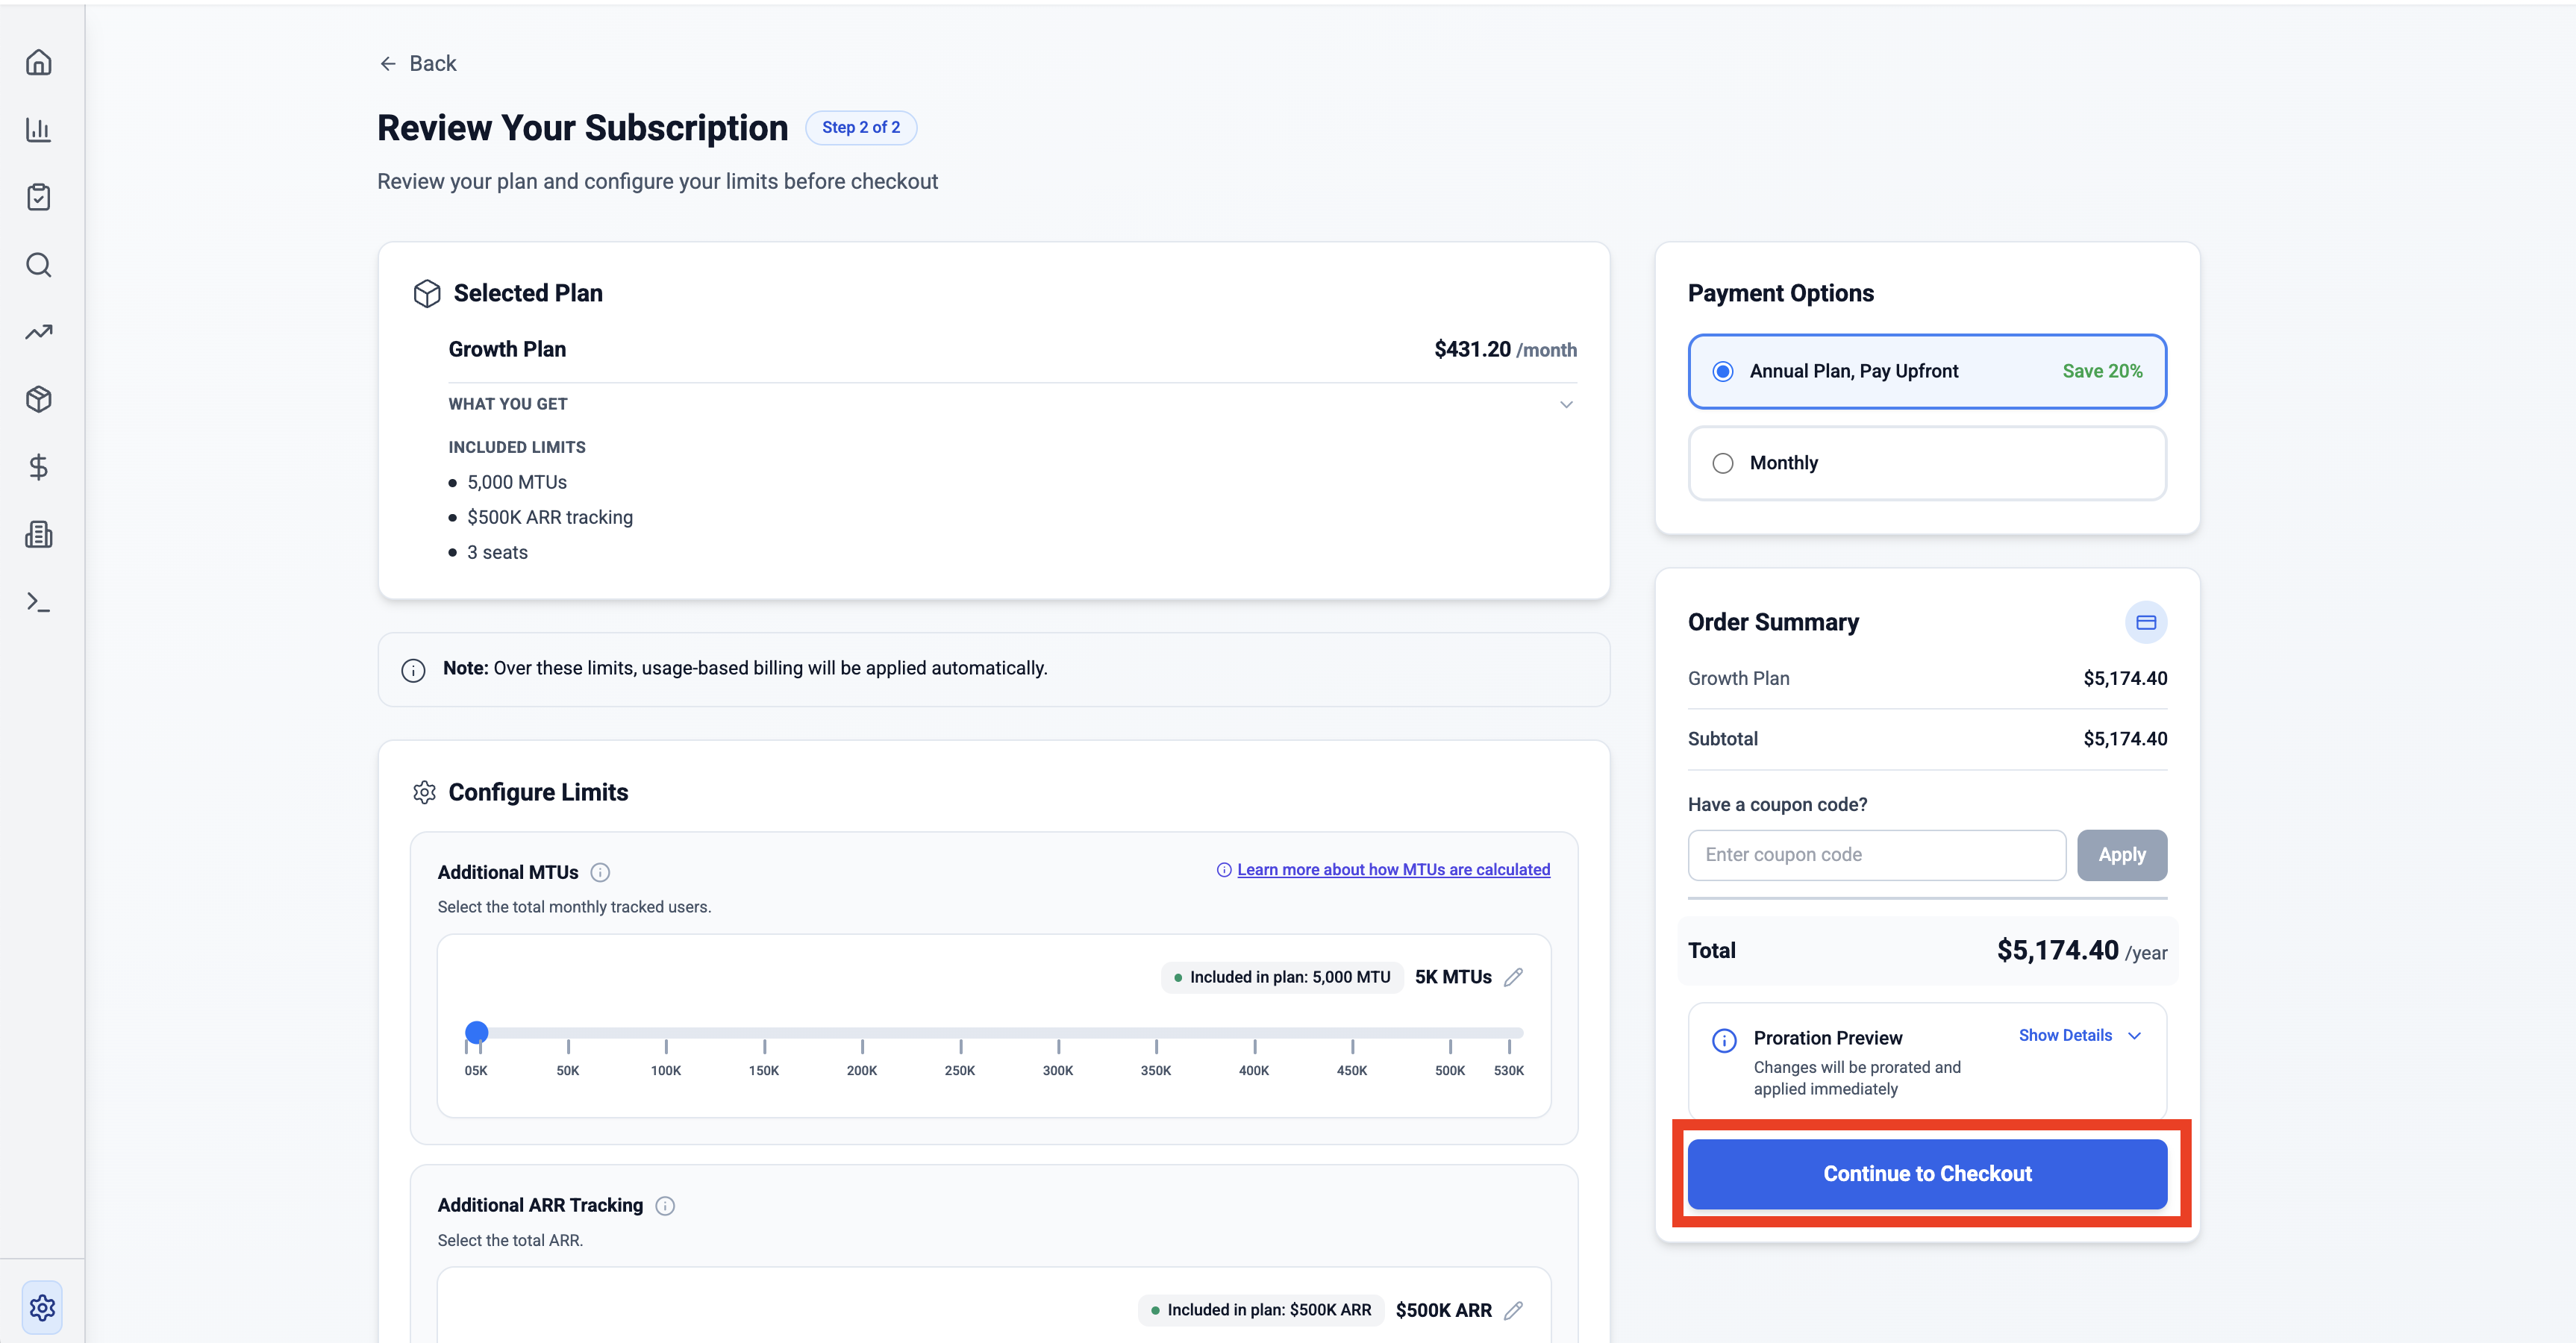Screen dimensions: 2576x1343
Task: Click the Have a coupon code? label
Action: click(1777, 805)
